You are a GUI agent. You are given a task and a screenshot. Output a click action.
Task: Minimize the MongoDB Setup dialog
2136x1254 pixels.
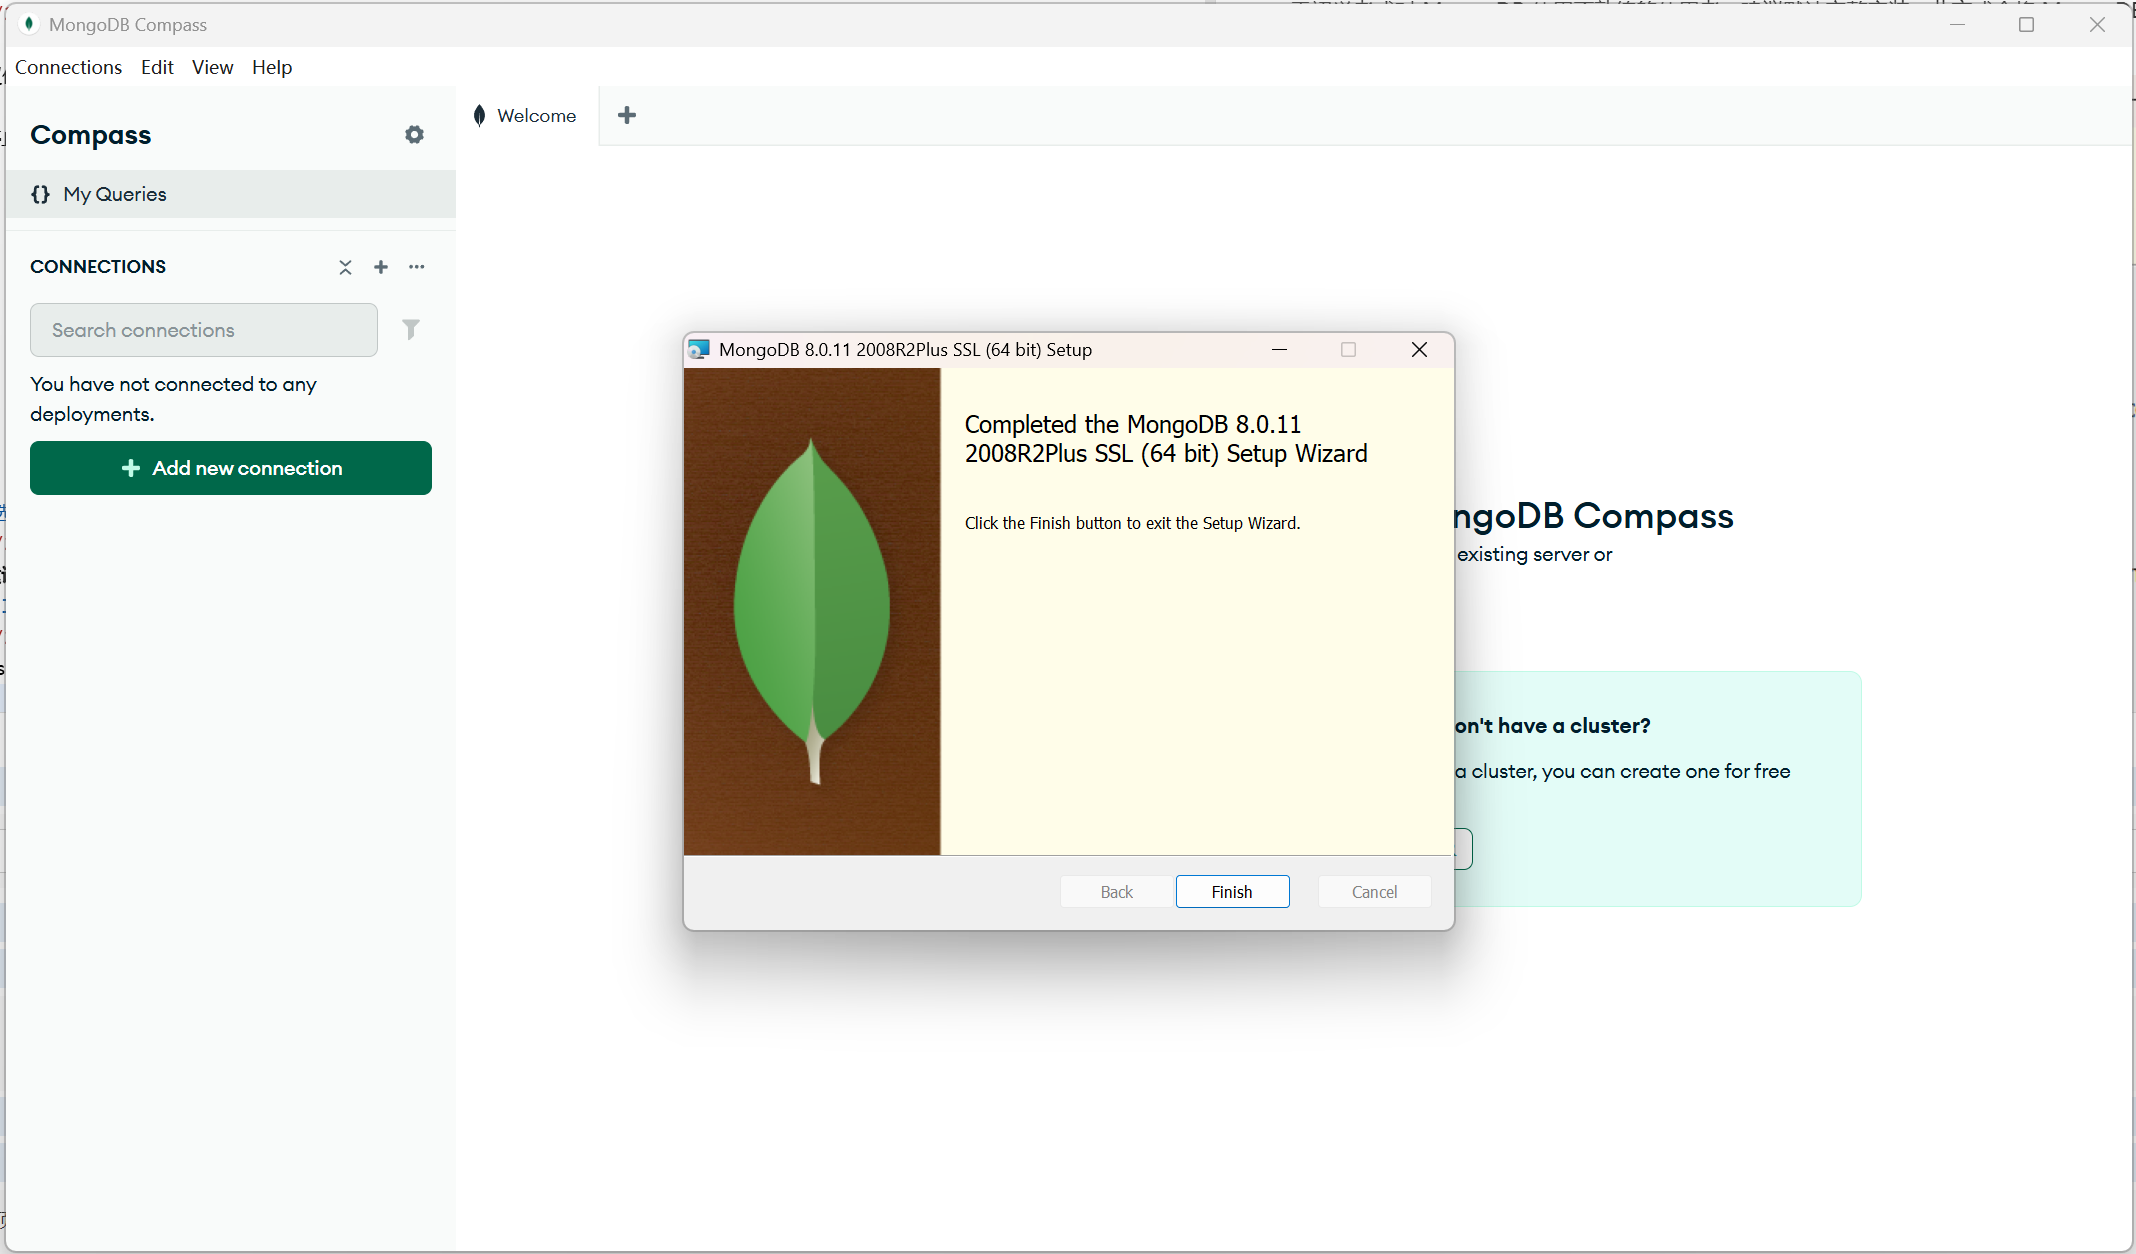click(x=1279, y=349)
